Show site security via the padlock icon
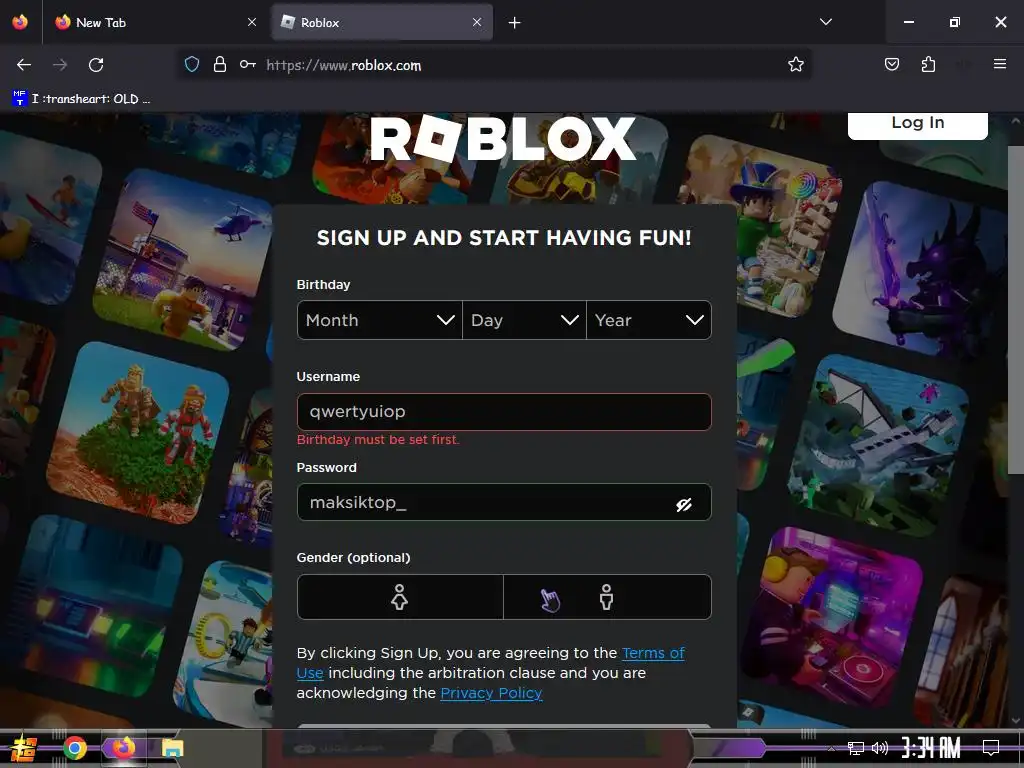Viewport: 1024px width, 768px height. (220, 65)
